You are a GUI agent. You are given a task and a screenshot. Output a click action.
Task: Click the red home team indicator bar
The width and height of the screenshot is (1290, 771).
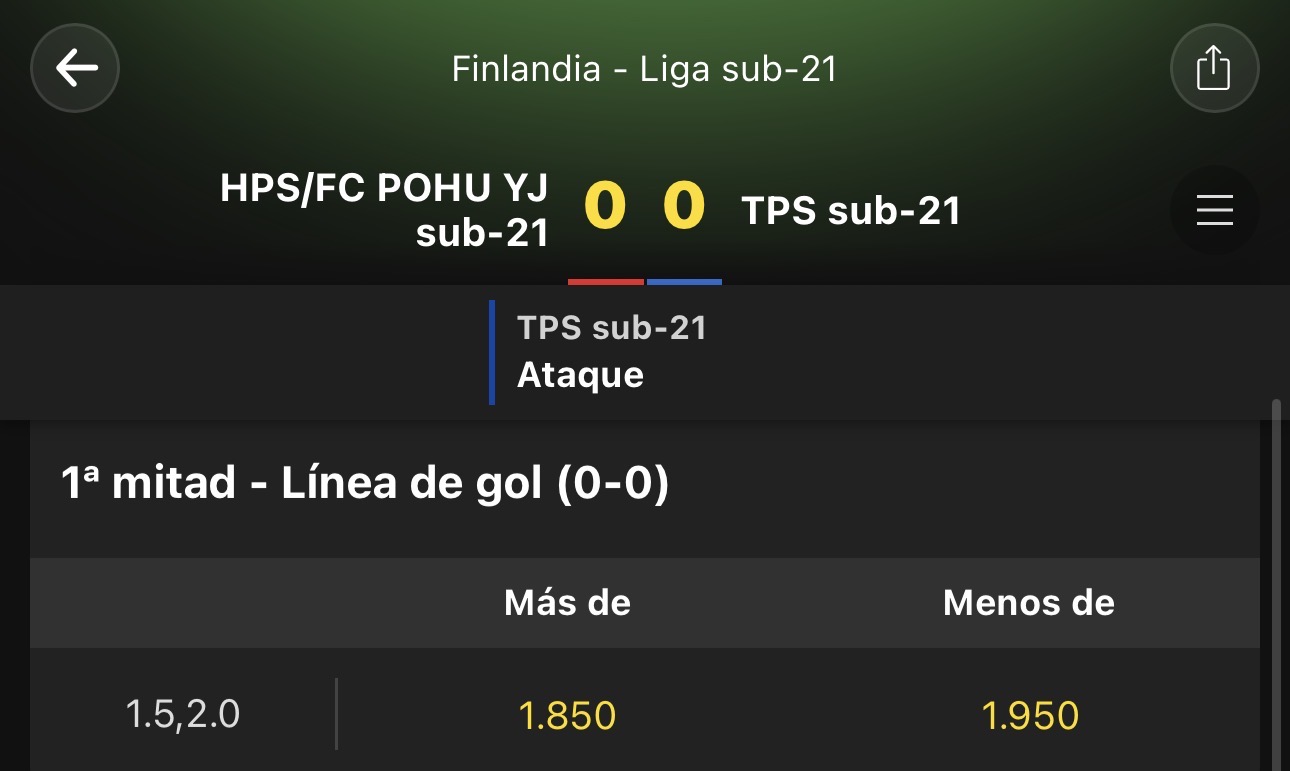[606, 282]
